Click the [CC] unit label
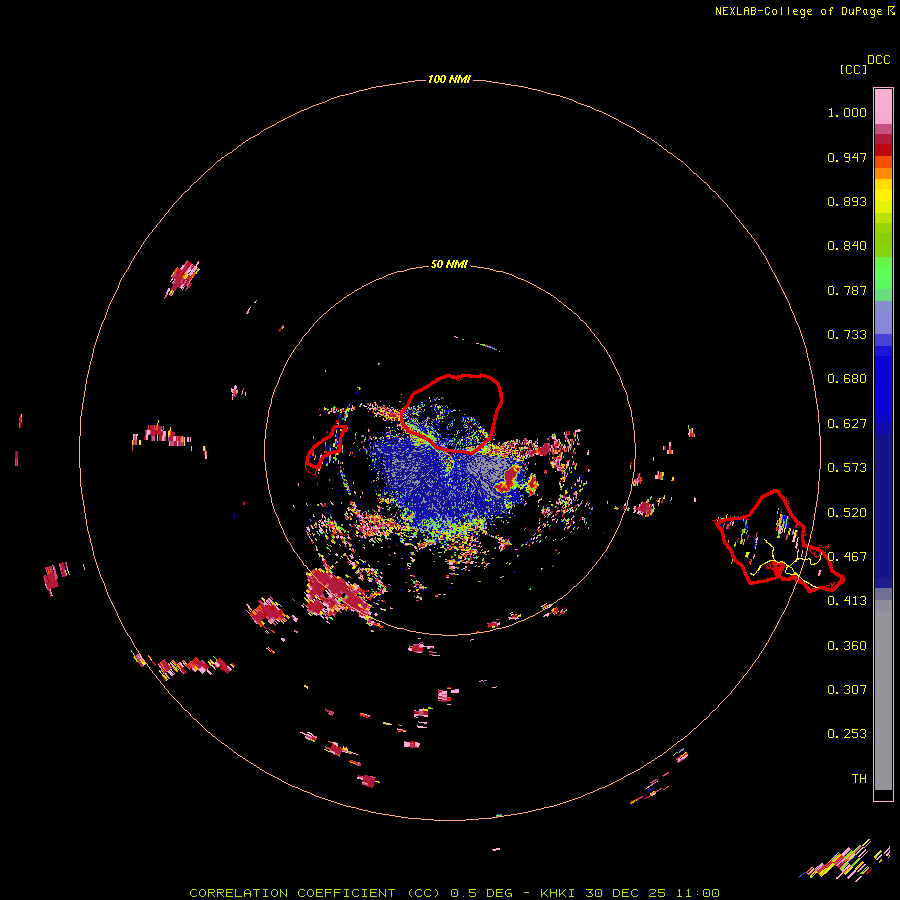The height and width of the screenshot is (900, 900). (853, 69)
